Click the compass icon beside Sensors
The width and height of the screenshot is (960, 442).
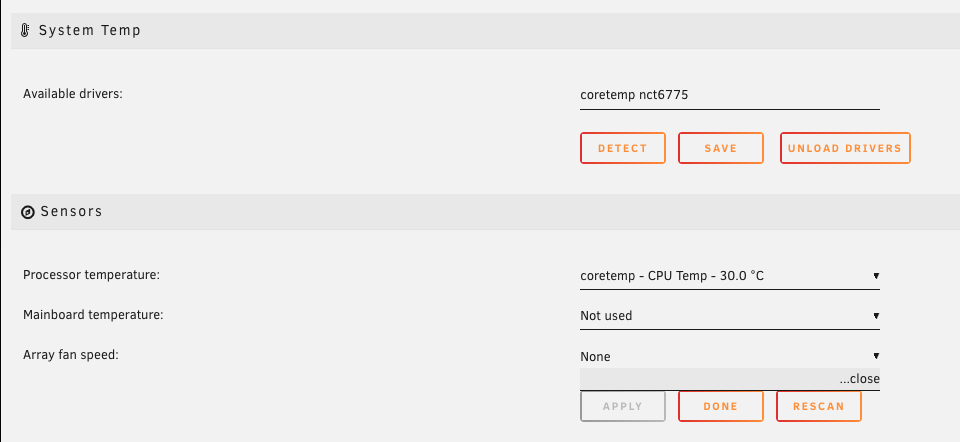[x=28, y=212]
